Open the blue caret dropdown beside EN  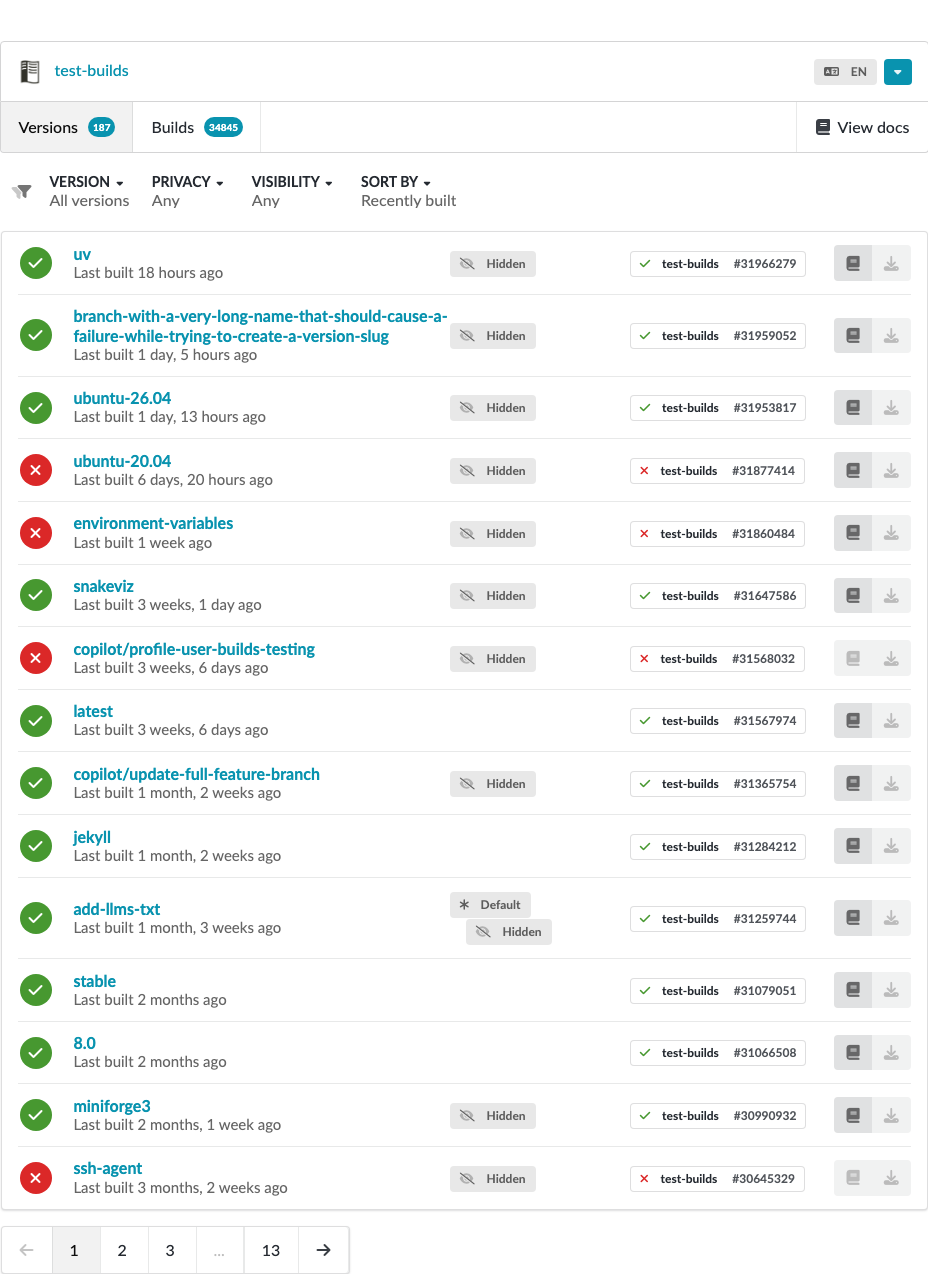(x=898, y=72)
